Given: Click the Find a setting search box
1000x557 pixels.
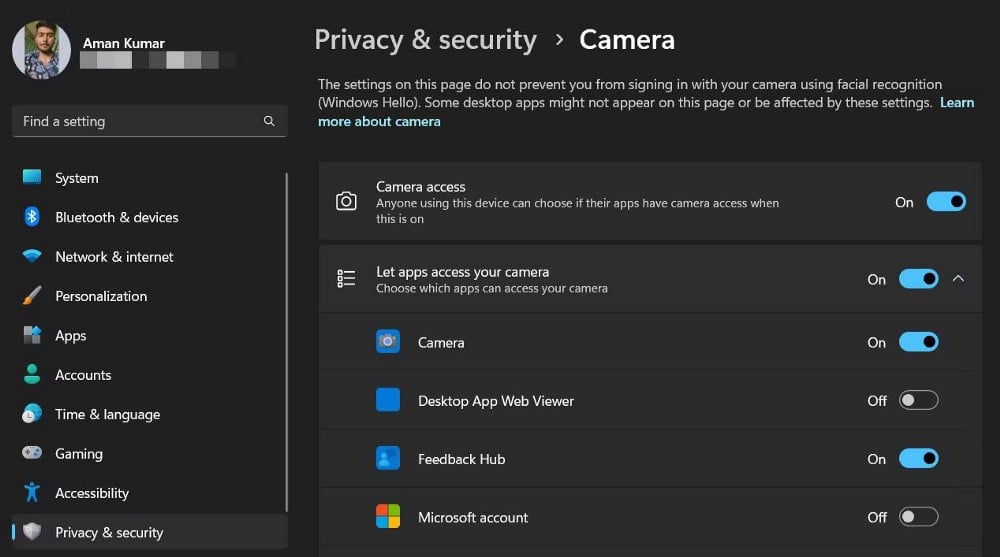Looking at the screenshot, I should point(140,121).
